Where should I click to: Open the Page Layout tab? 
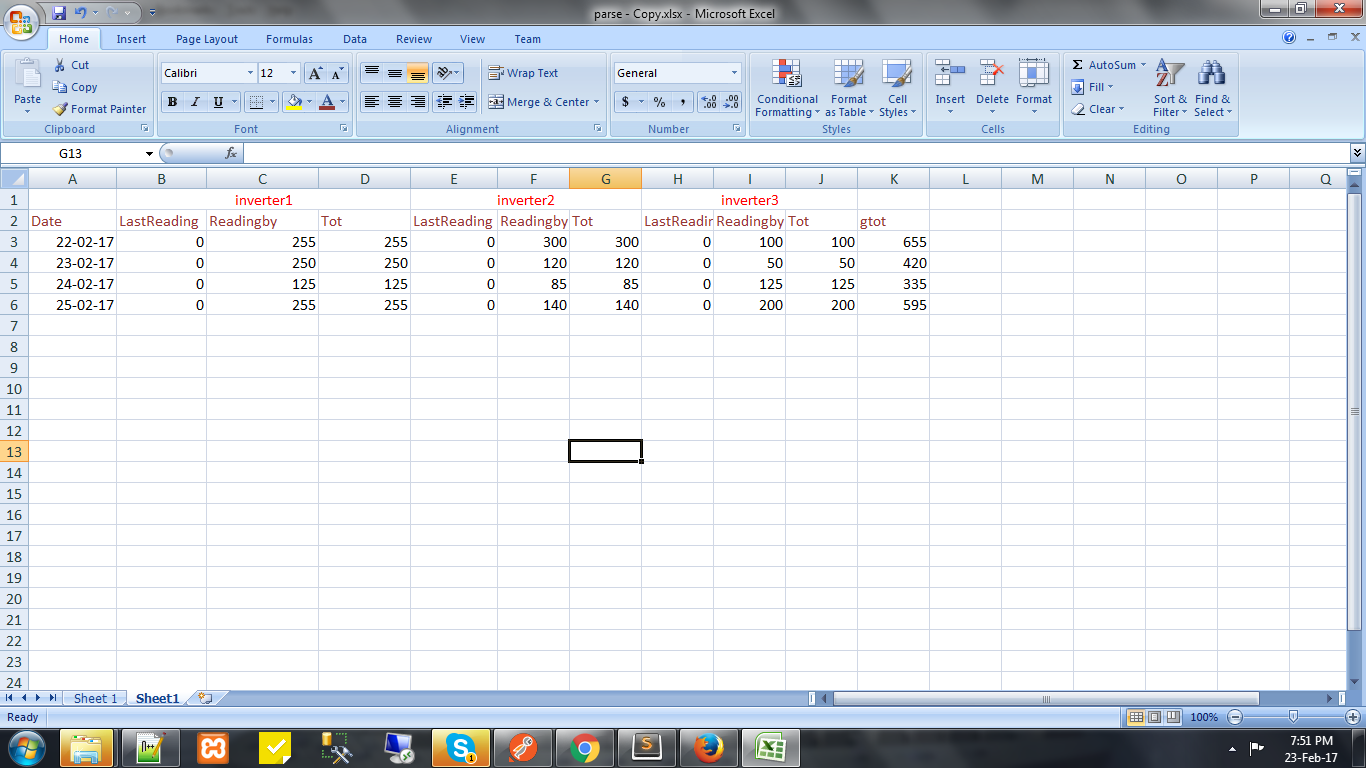207,39
